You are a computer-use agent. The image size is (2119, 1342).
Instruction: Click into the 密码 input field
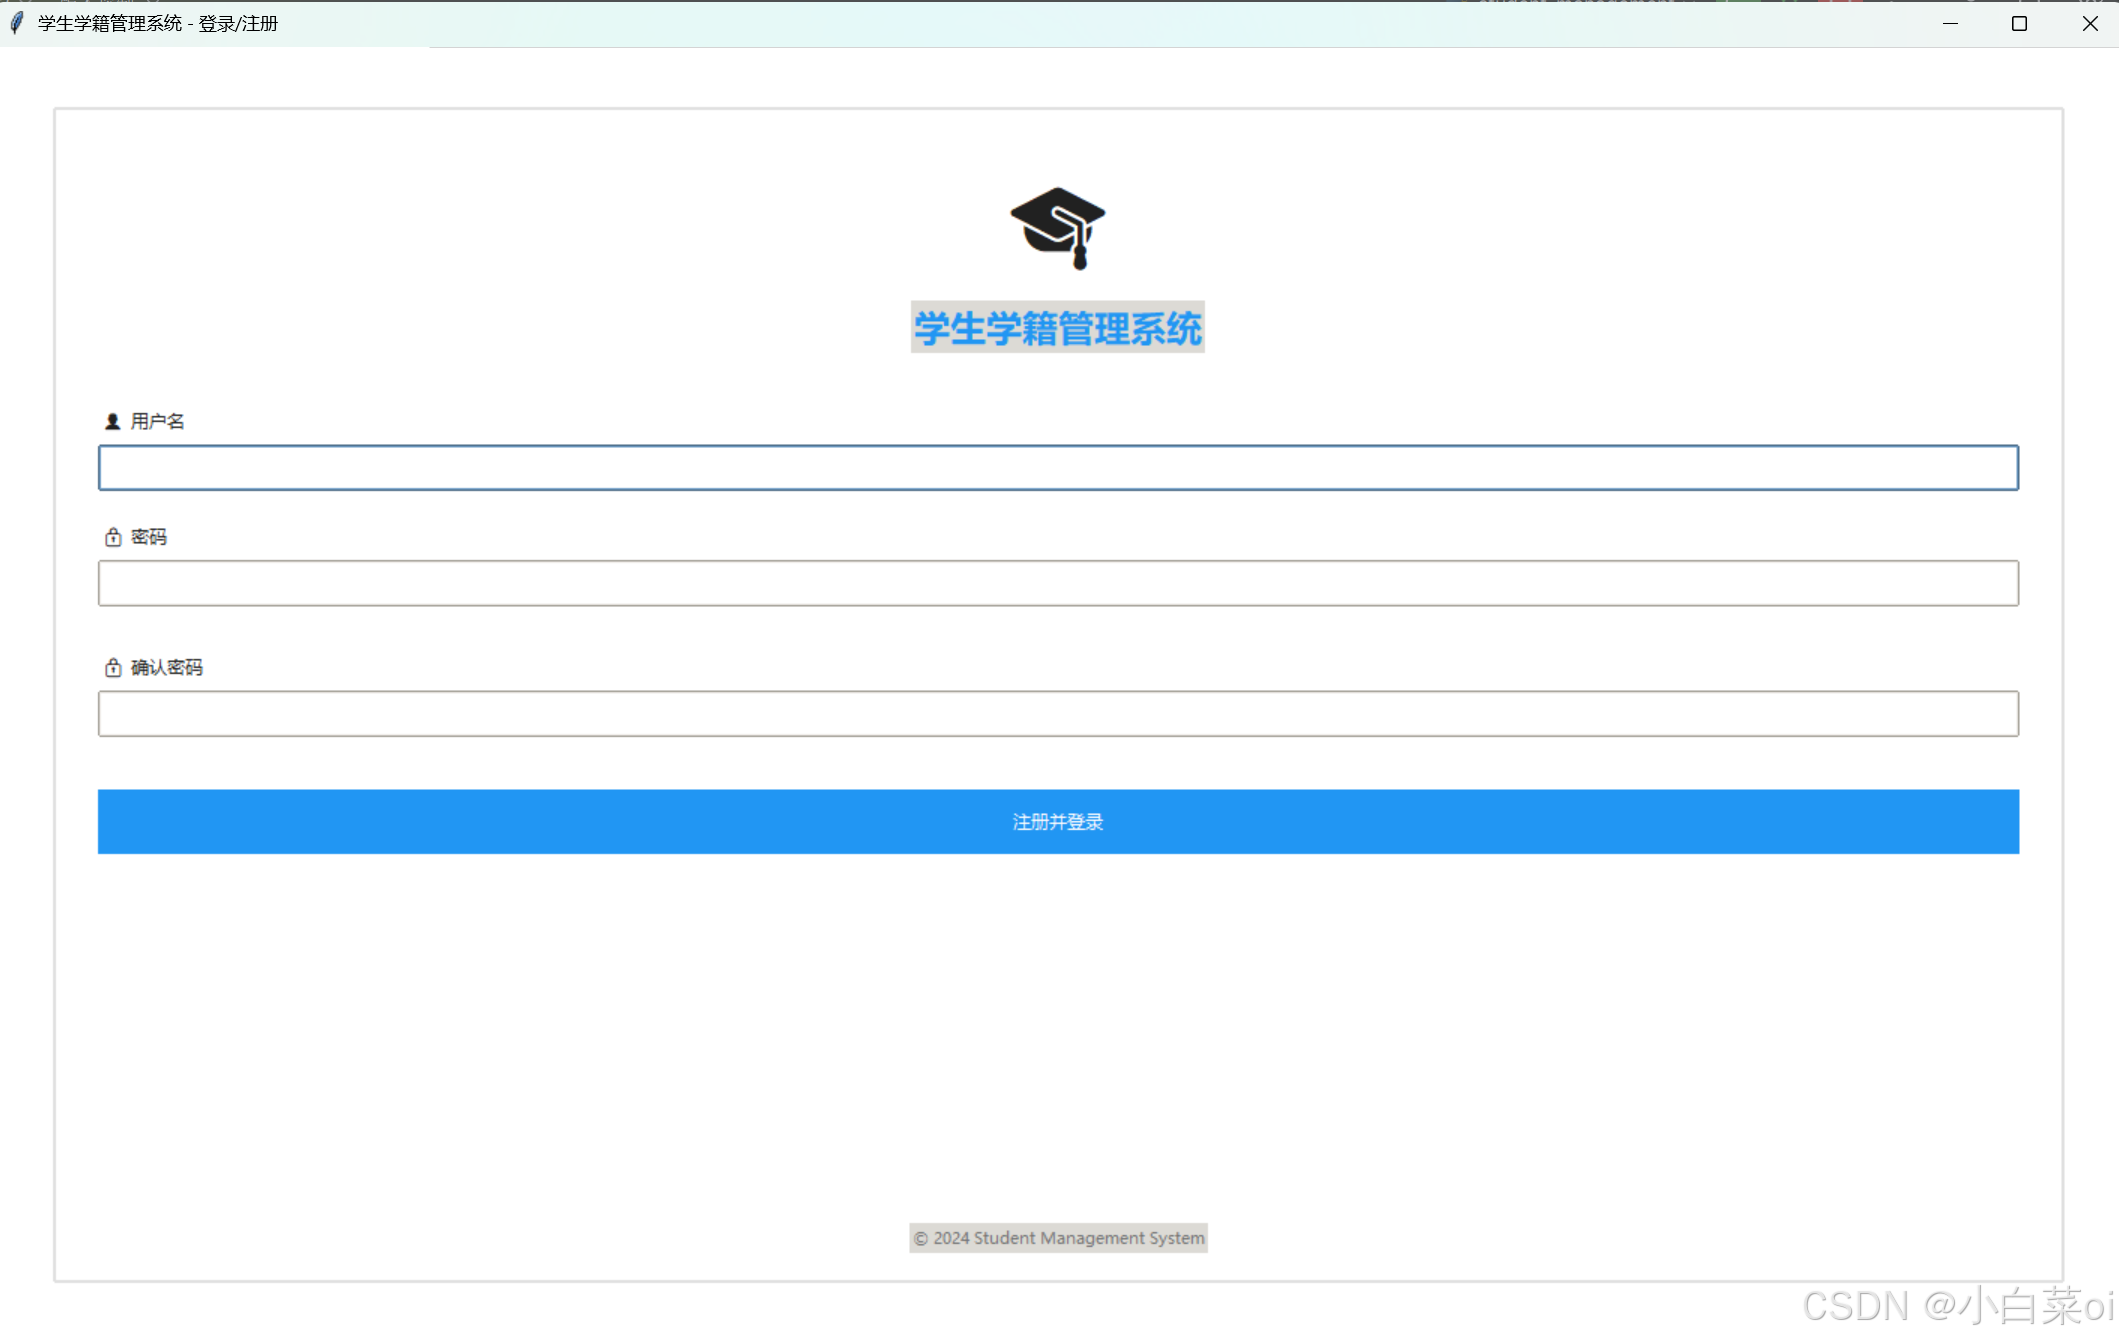1057,583
